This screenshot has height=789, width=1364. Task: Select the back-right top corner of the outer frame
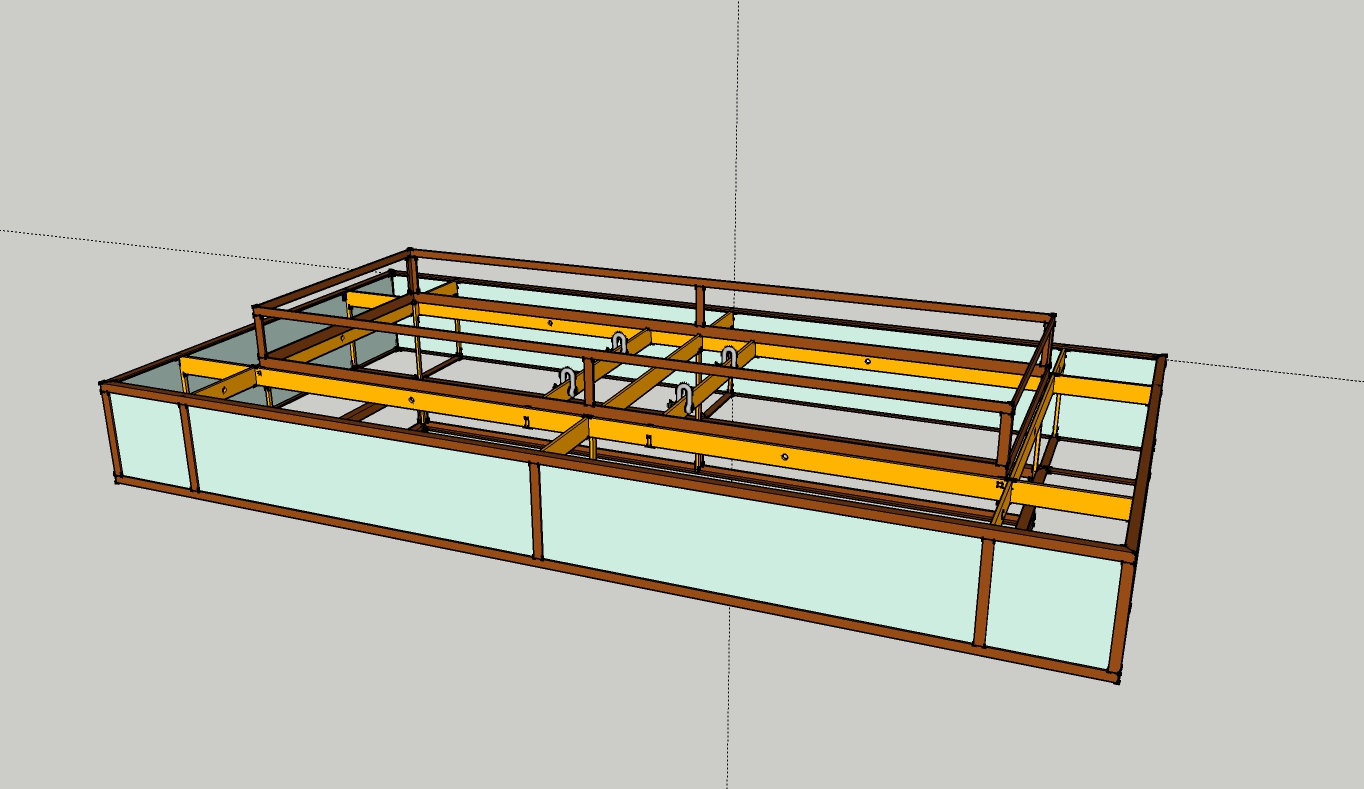pos(1161,358)
